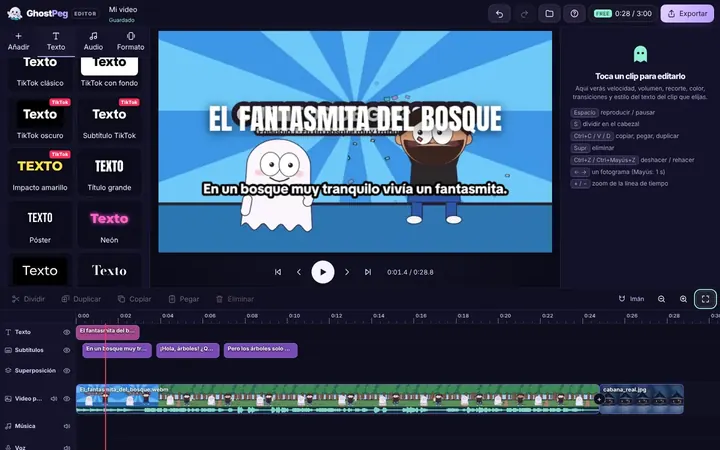Click the title text in the preview
Image resolution: width=720 pixels, height=450 pixels.
point(355,118)
